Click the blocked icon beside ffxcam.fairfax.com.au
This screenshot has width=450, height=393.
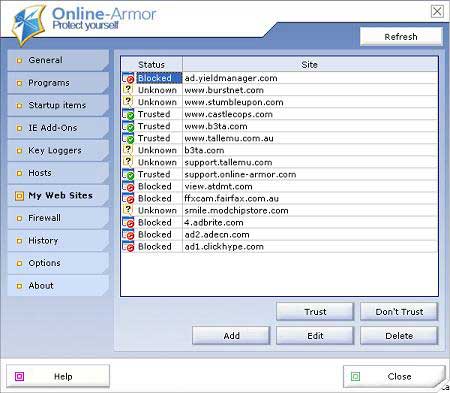click(128, 198)
